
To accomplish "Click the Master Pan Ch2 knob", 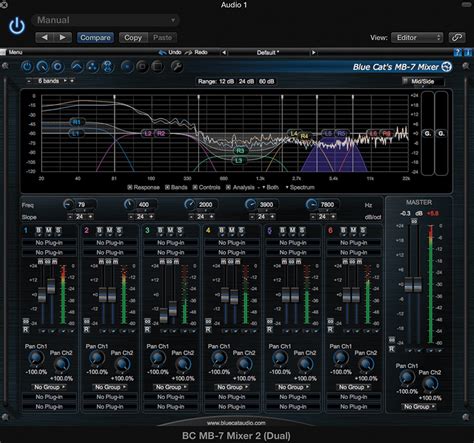I will click(430, 384).
